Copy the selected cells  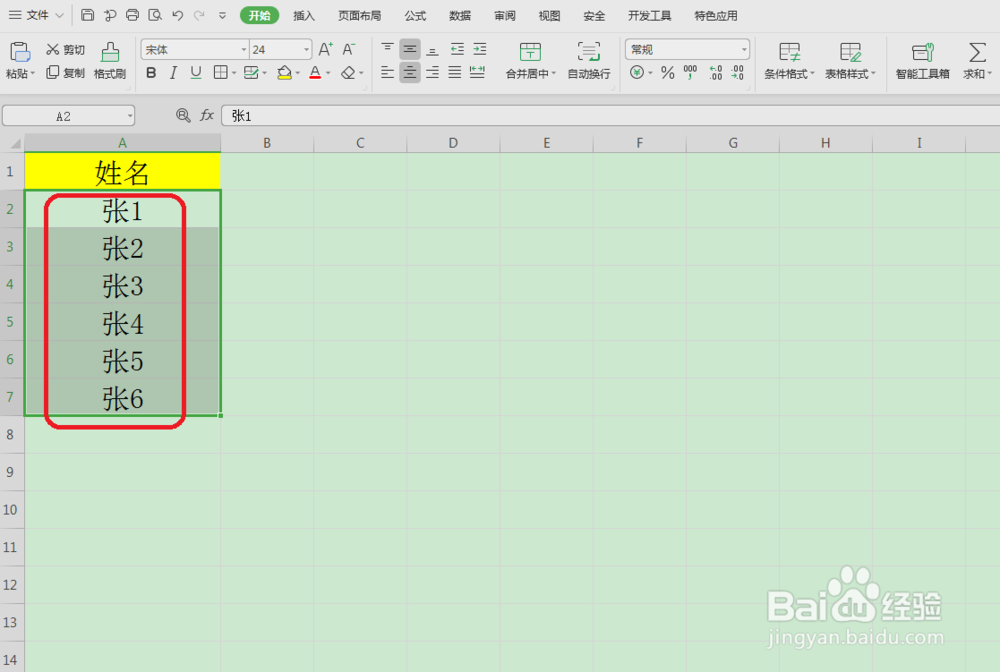pyautogui.click(x=65, y=73)
